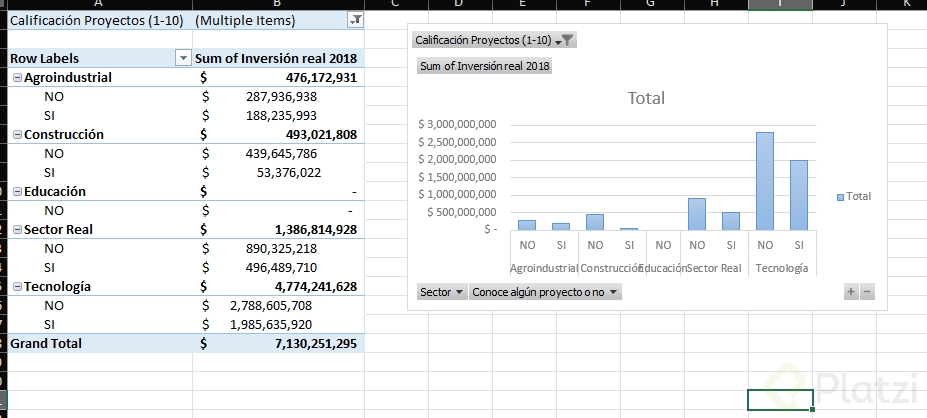Collapse the Sector Real group

(17, 229)
